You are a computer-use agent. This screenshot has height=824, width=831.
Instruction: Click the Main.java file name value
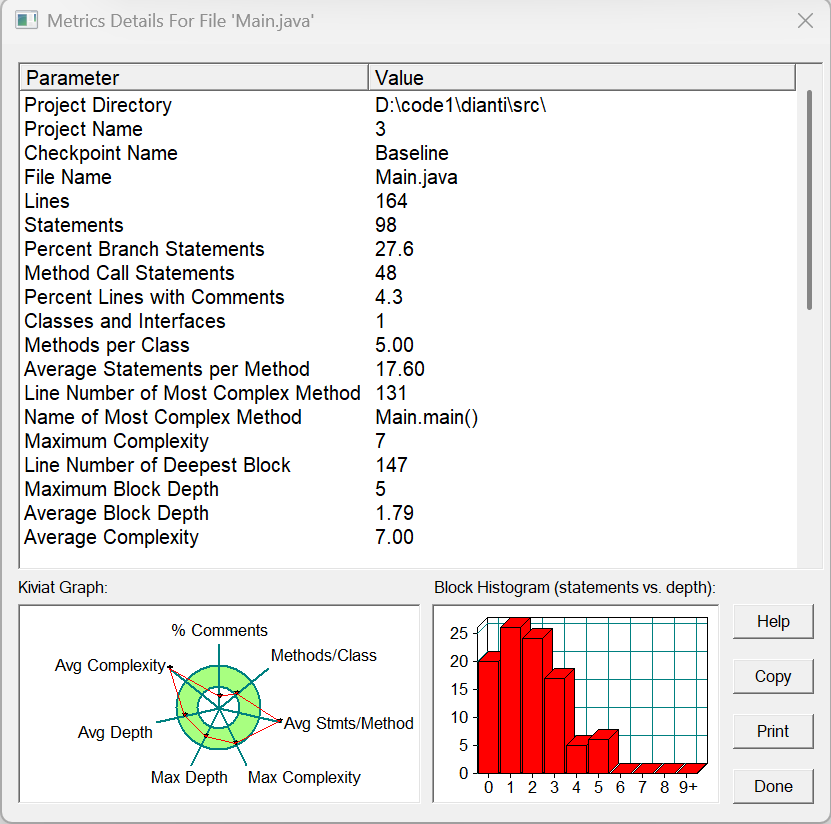416,177
